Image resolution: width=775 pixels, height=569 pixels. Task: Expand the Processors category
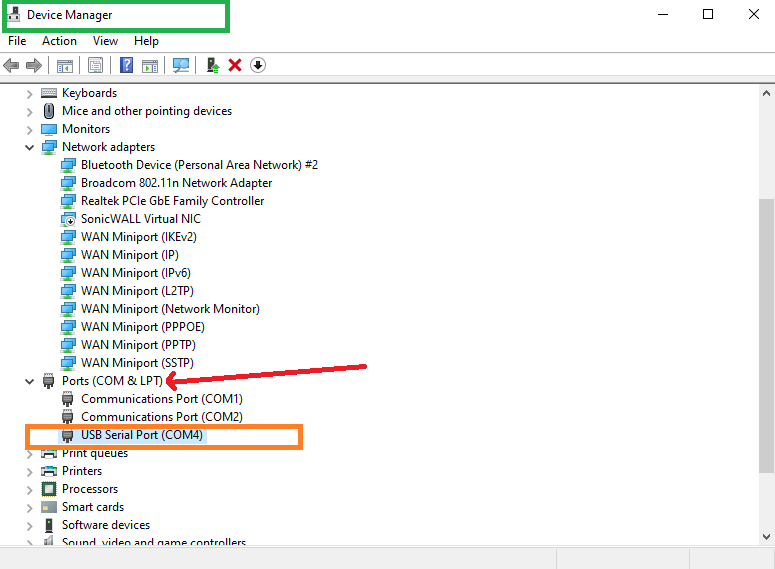(x=30, y=489)
